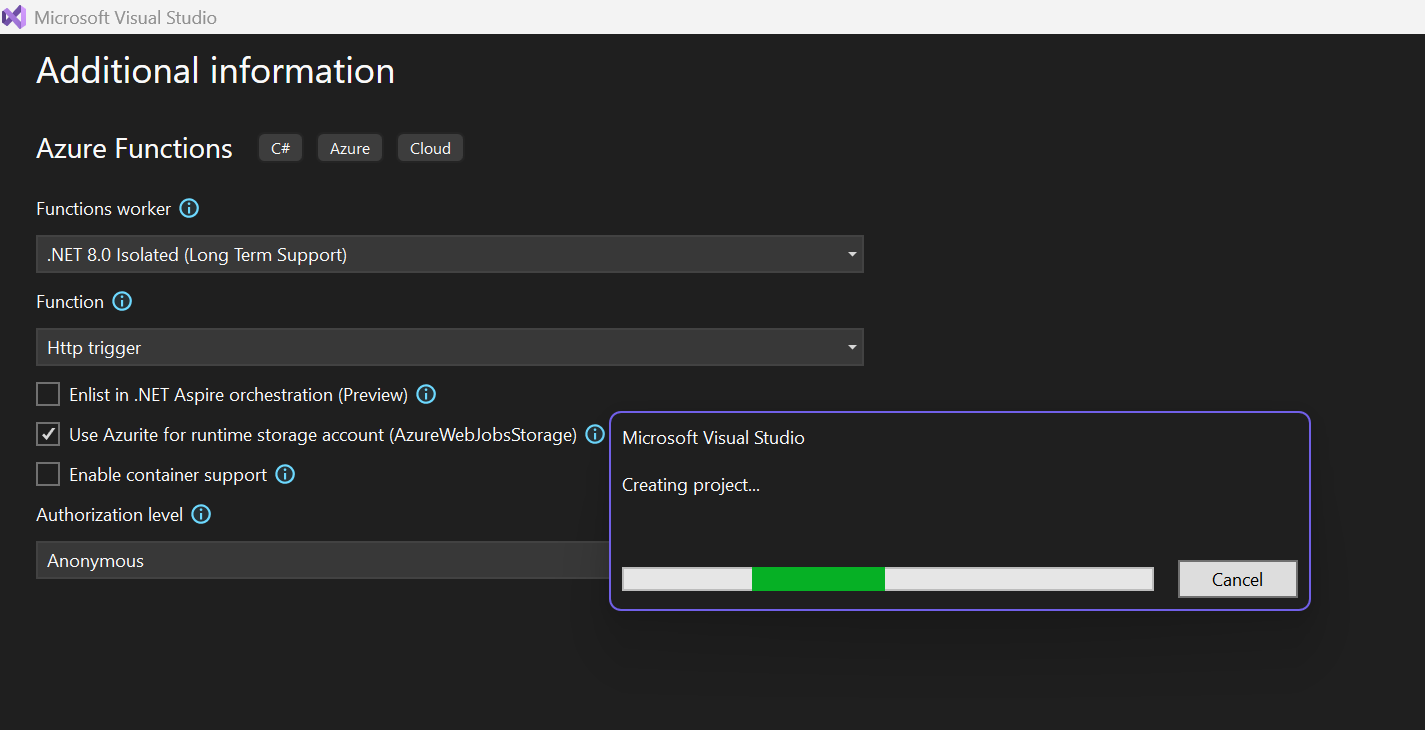Click the Authorization level label
Viewport: 1425px width, 730px height.
(x=110, y=514)
